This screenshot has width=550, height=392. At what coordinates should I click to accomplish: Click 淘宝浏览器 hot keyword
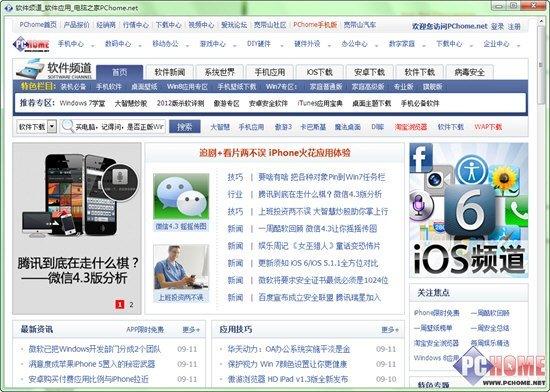(x=411, y=127)
